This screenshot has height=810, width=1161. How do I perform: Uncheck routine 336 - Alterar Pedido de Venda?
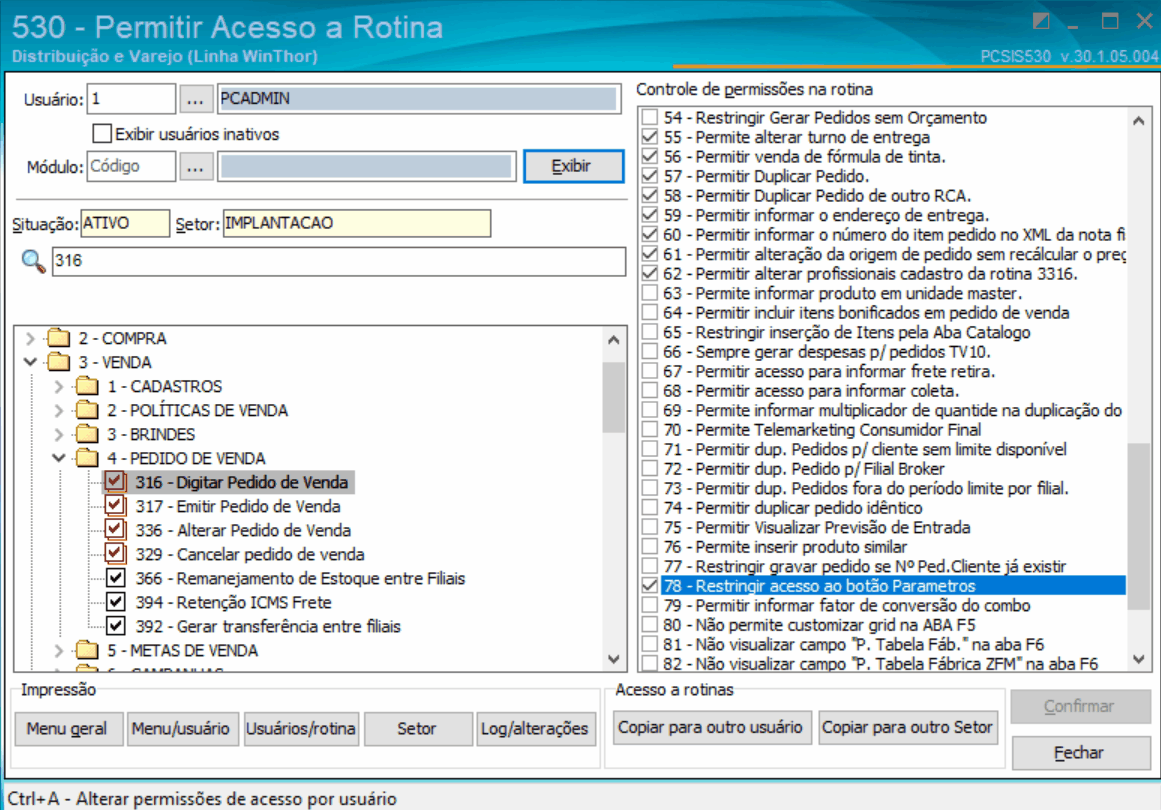pos(115,530)
